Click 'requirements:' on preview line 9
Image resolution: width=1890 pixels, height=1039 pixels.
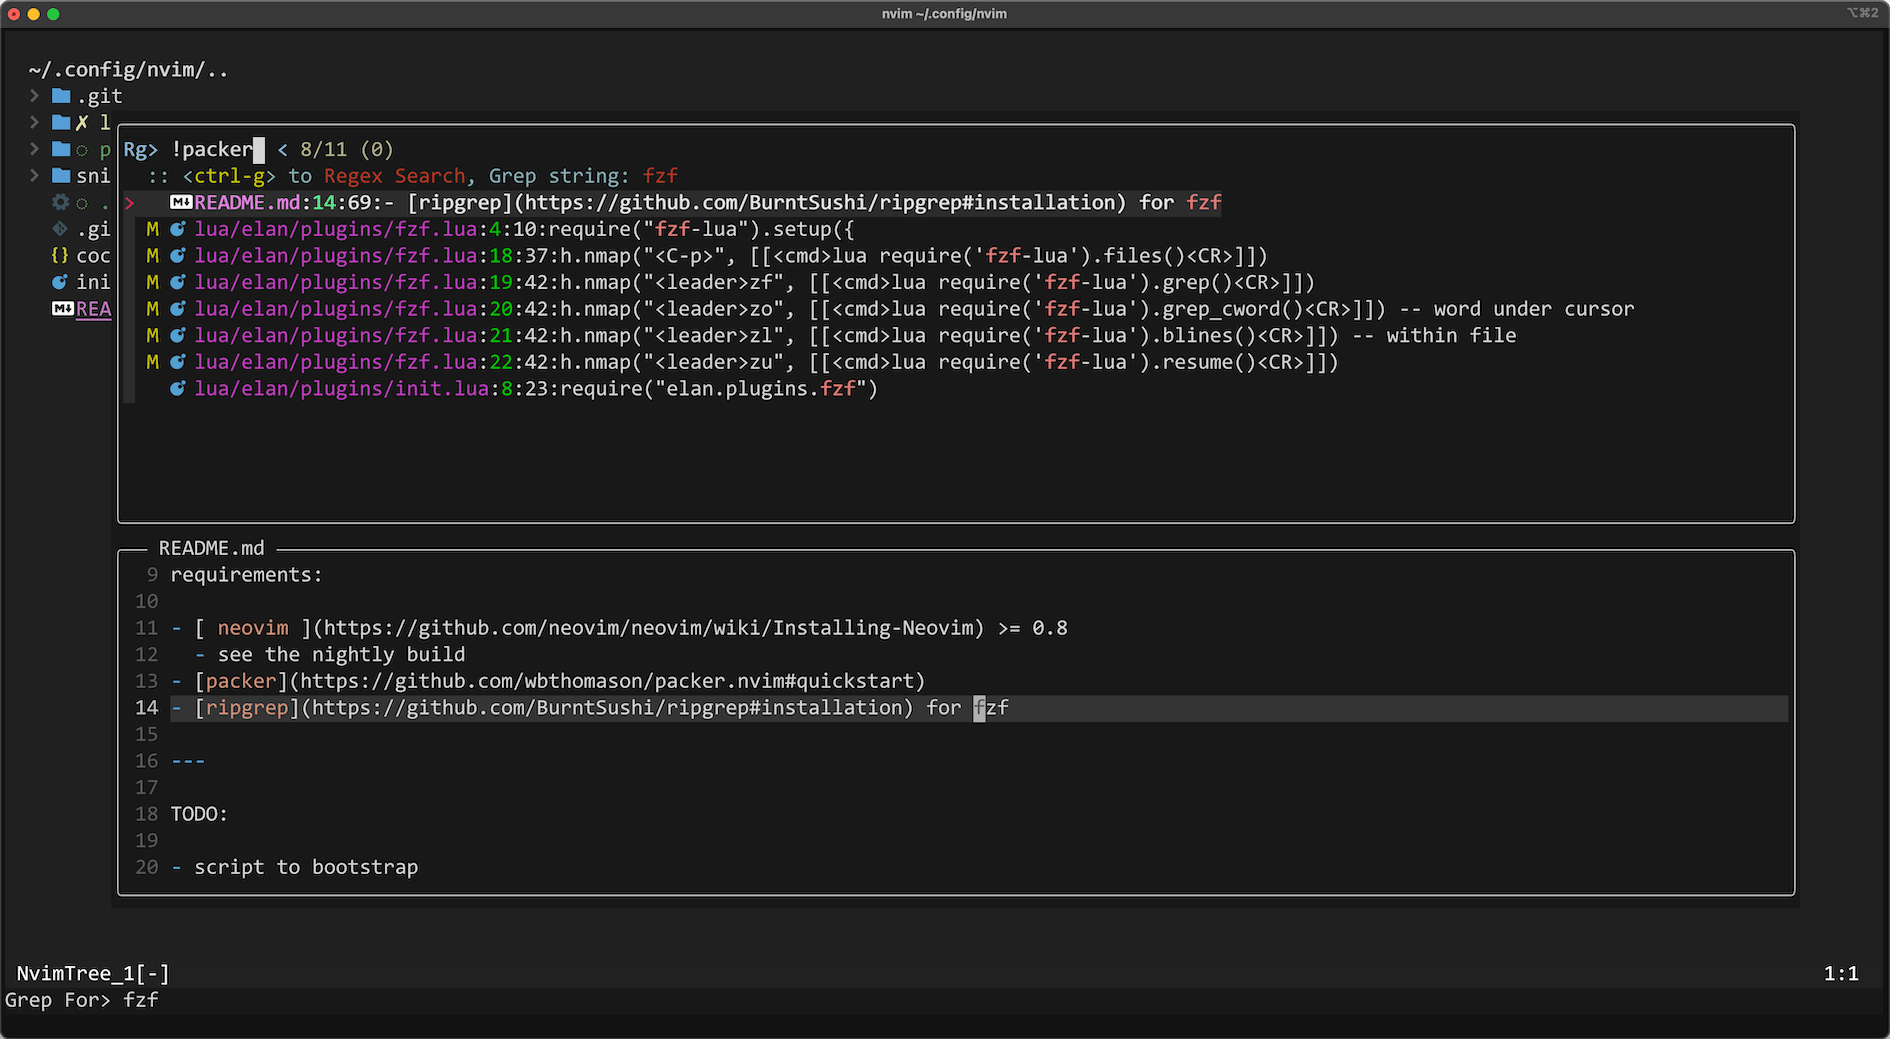click(x=247, y=575)
